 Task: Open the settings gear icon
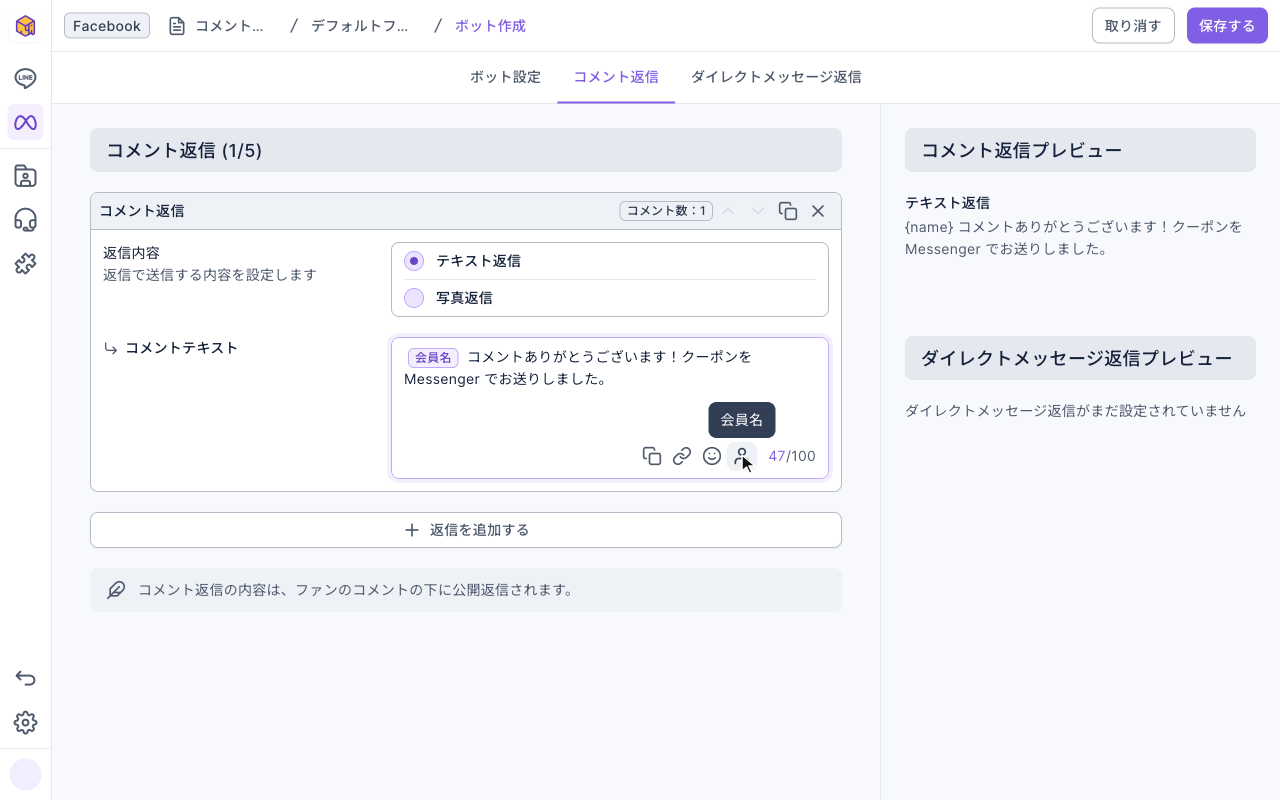click(x=26, y=722)
